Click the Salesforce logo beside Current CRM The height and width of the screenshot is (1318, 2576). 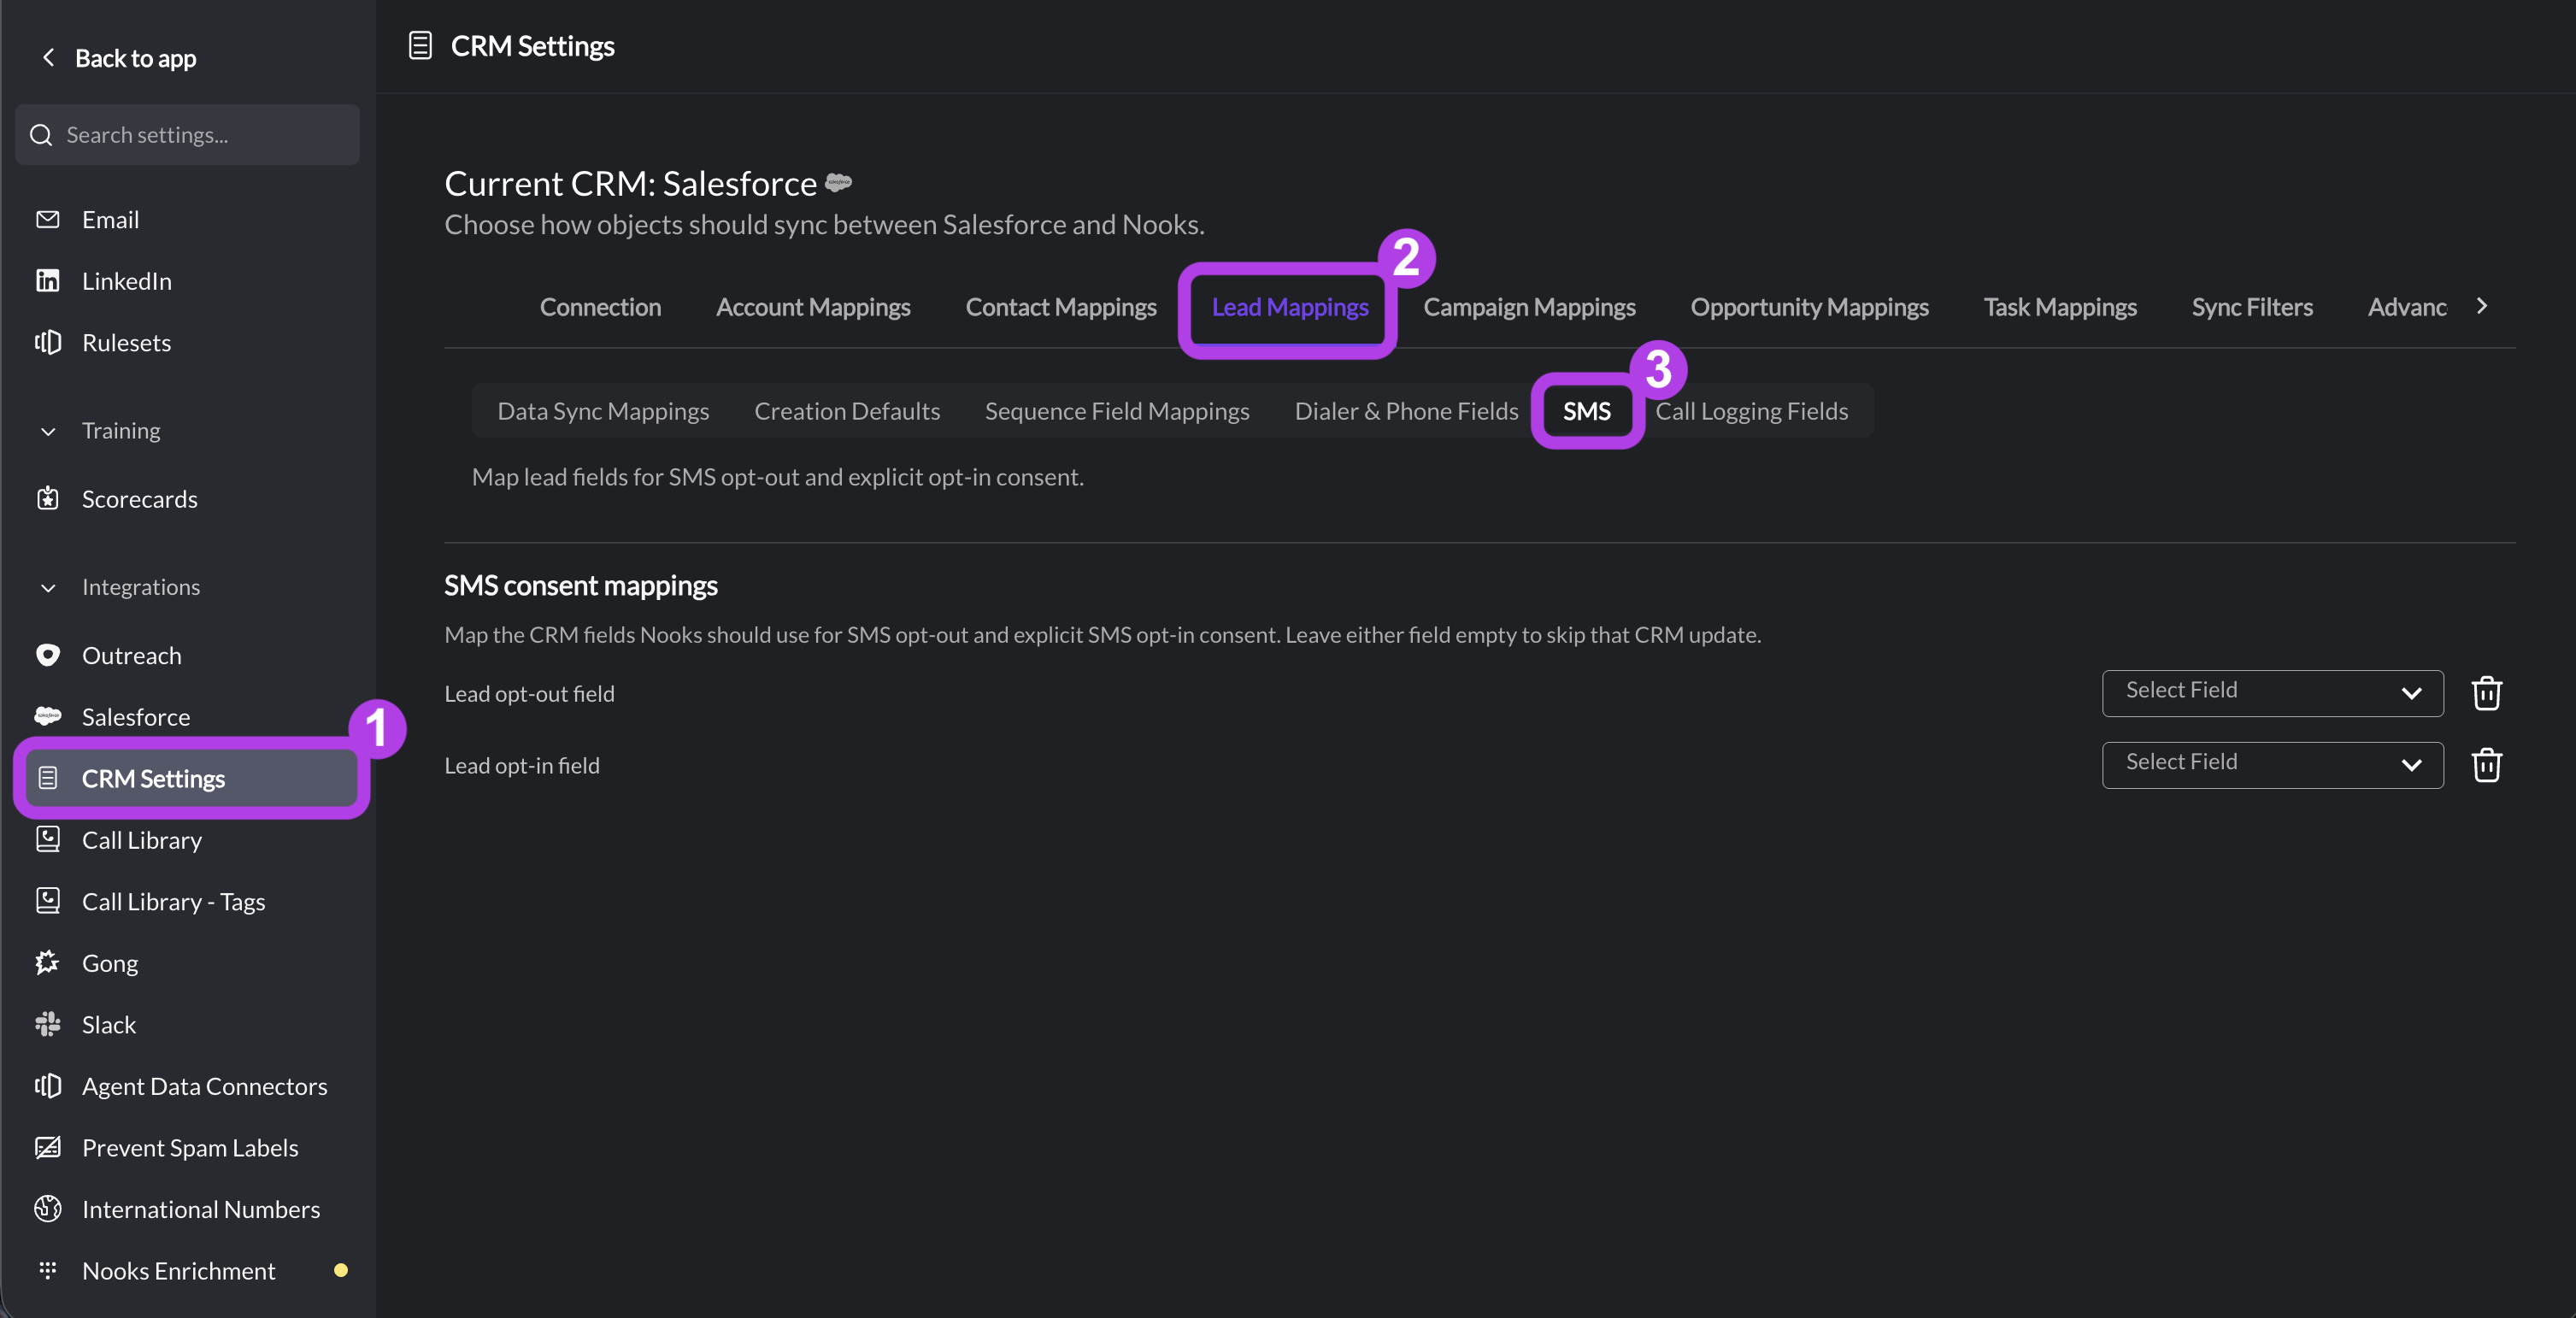click(x=839, y=183)
